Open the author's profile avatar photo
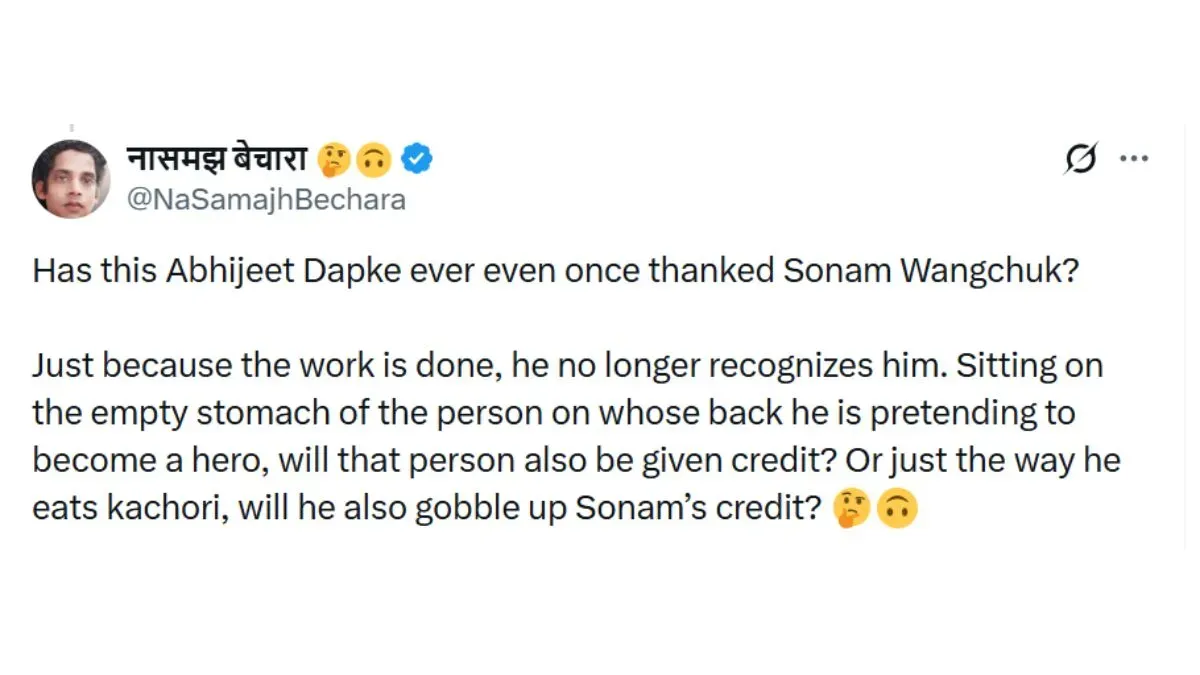The height and width of the screenshot is (675, 1200). [71, 178]
